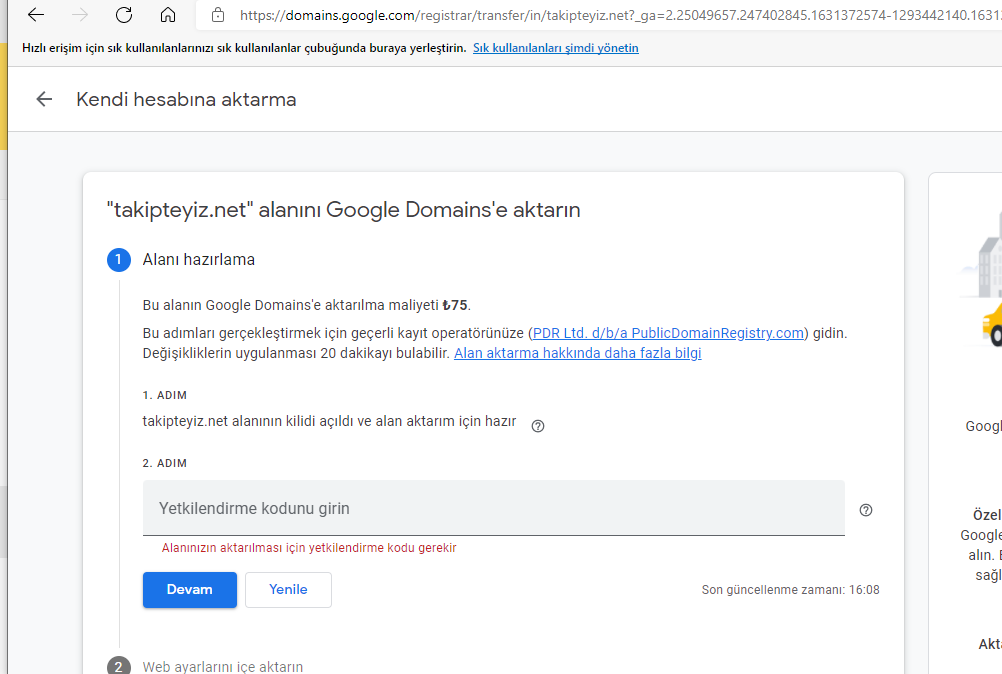
Task: Click the padlock site info icon
Action: [x=218, y=15]
